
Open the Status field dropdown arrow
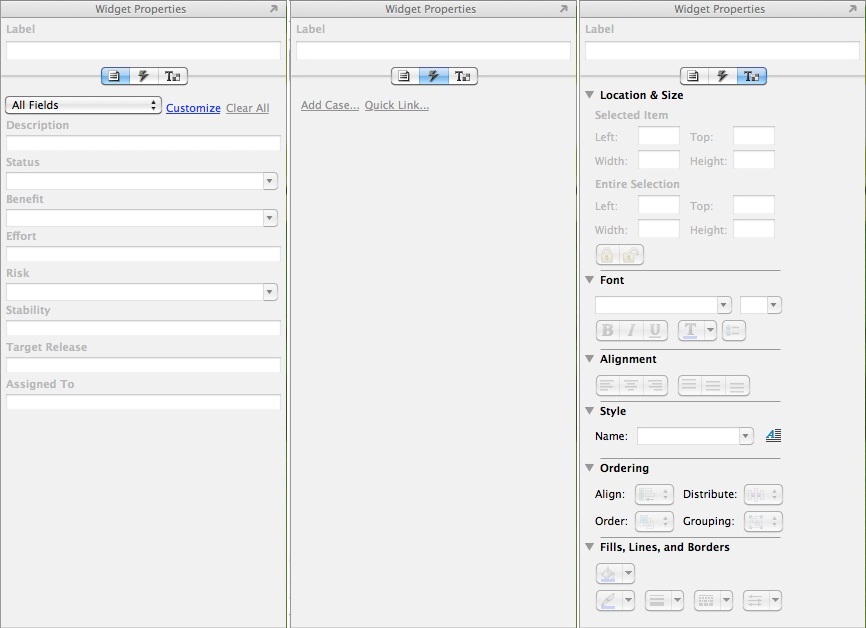[x=270, y=180]
